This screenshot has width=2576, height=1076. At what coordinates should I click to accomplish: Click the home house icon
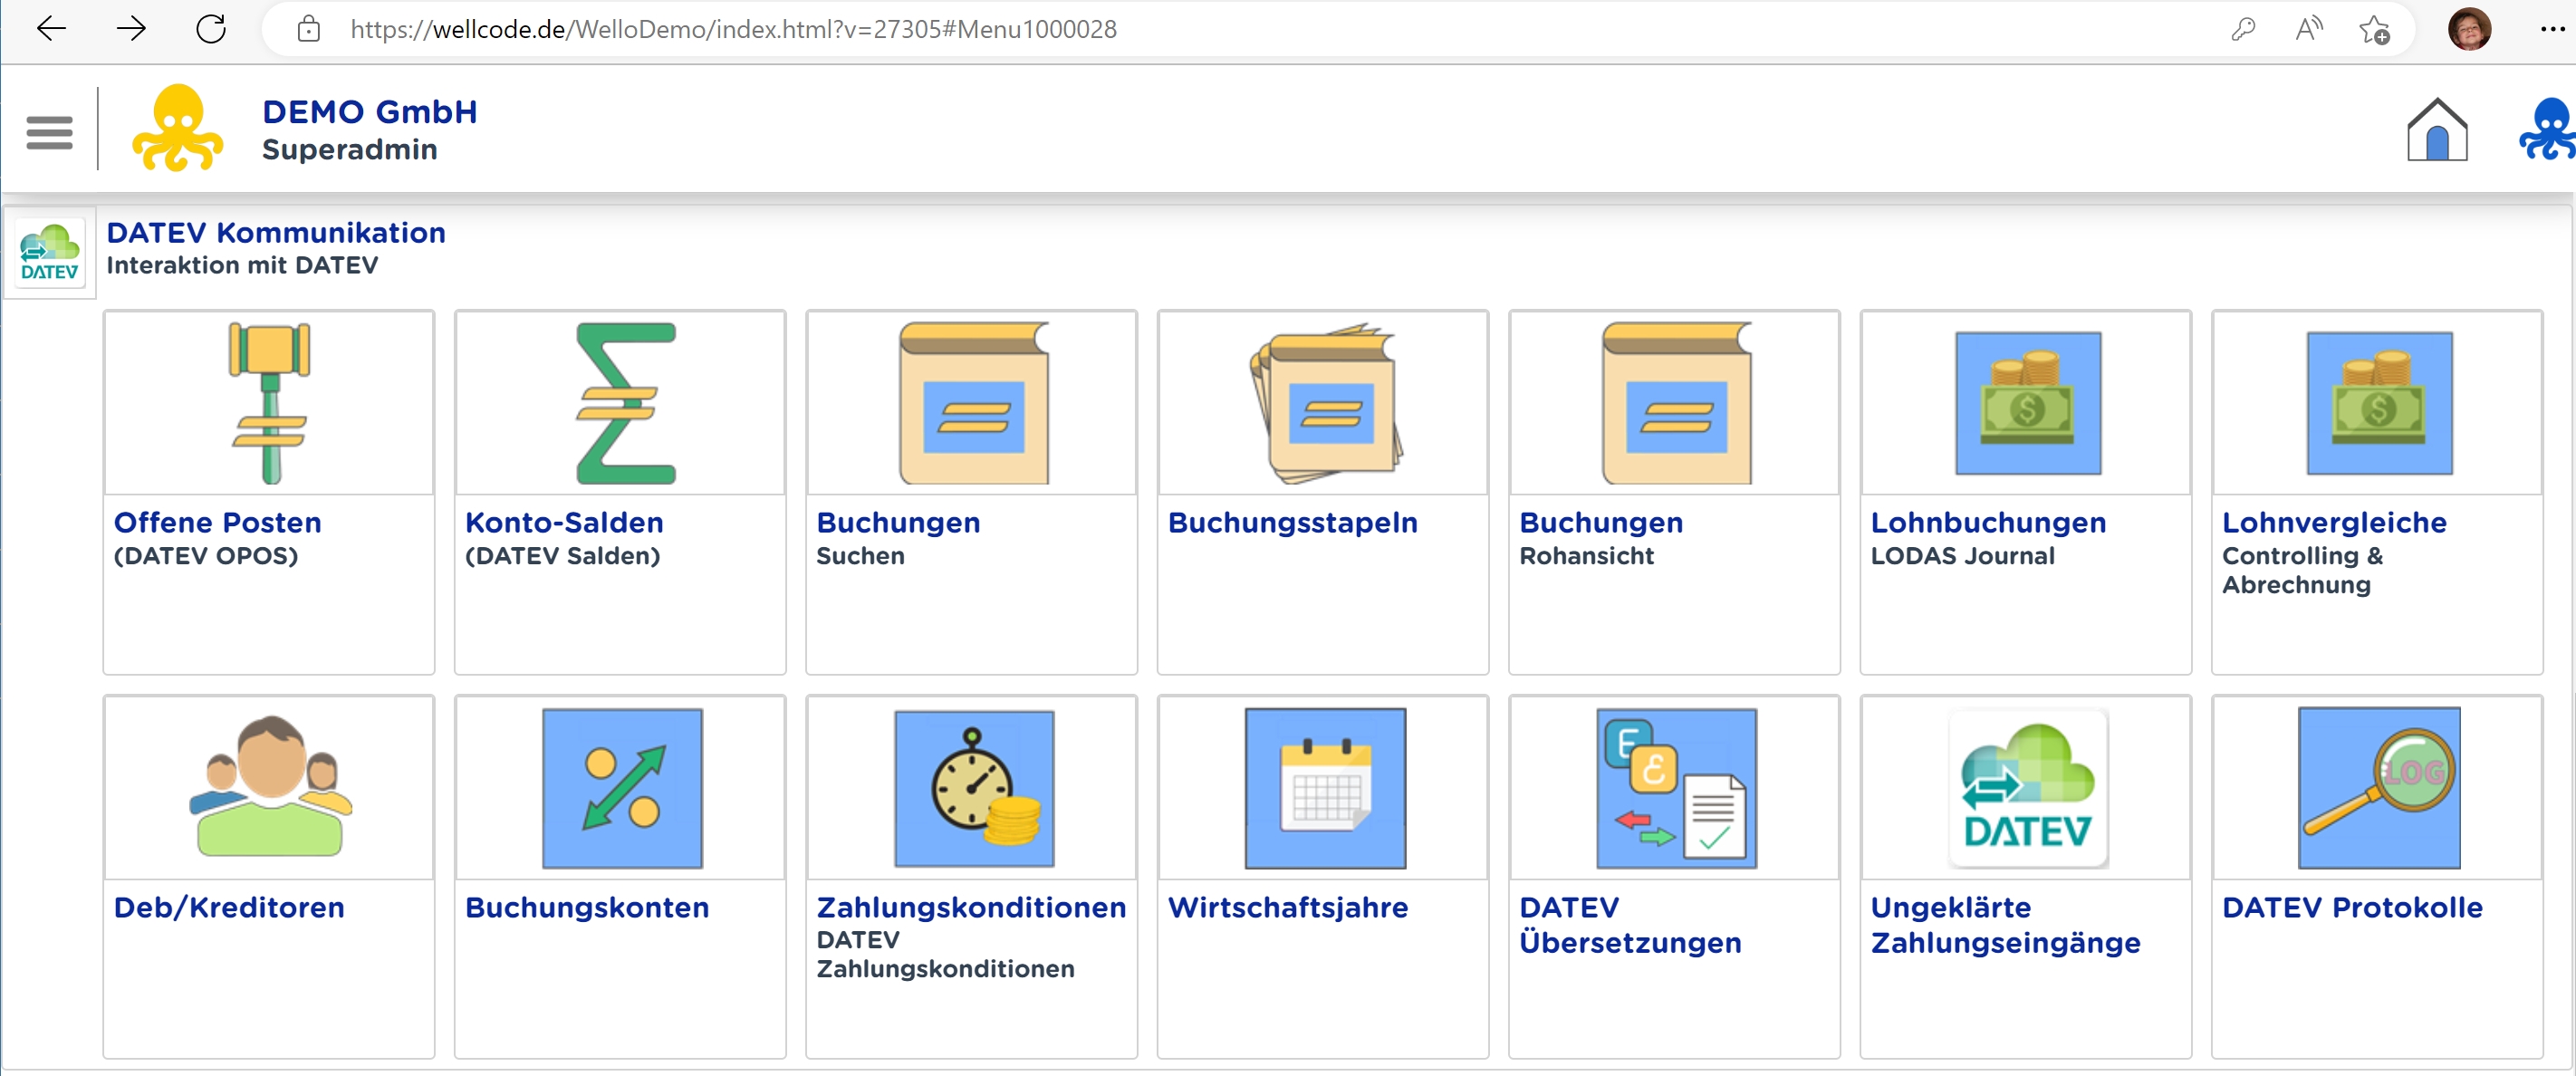point(2436,130)
